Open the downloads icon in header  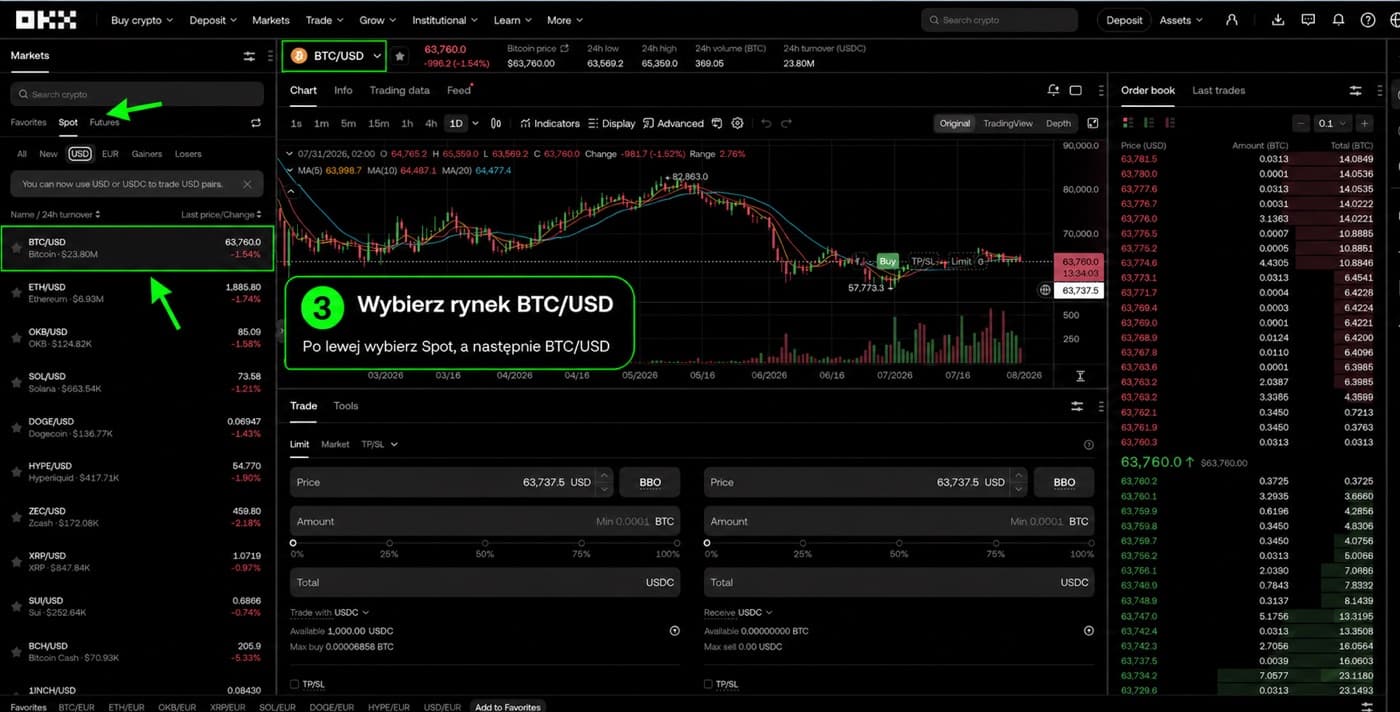coord(1278,20)
